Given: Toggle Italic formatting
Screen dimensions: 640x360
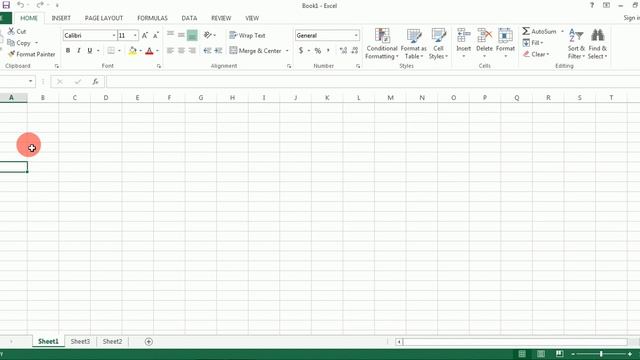Looking at the screenshot, I should tap(78, 51).
